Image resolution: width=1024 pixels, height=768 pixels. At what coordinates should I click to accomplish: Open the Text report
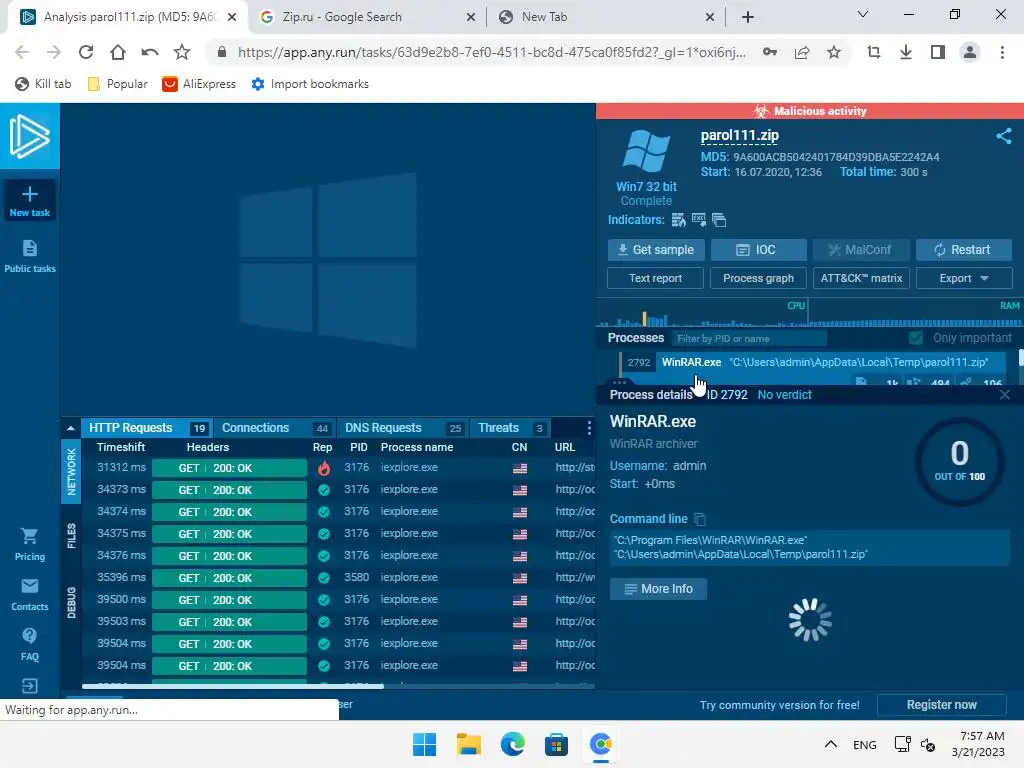pos(655,278)
